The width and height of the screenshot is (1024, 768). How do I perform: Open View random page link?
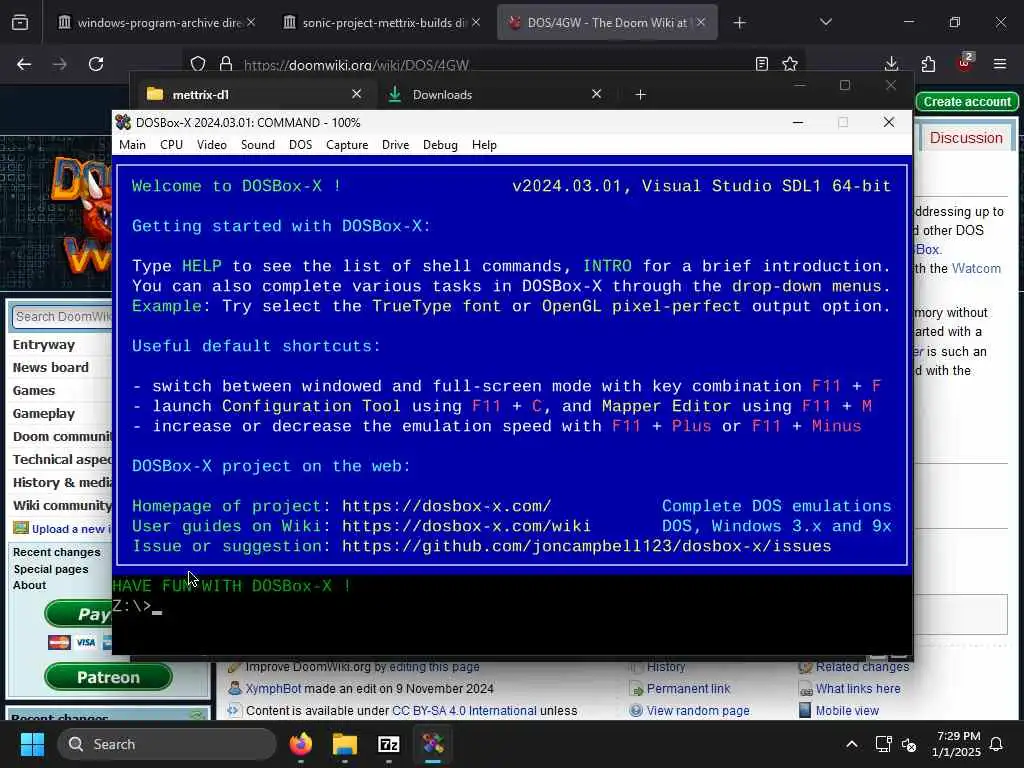coord(698,711)
